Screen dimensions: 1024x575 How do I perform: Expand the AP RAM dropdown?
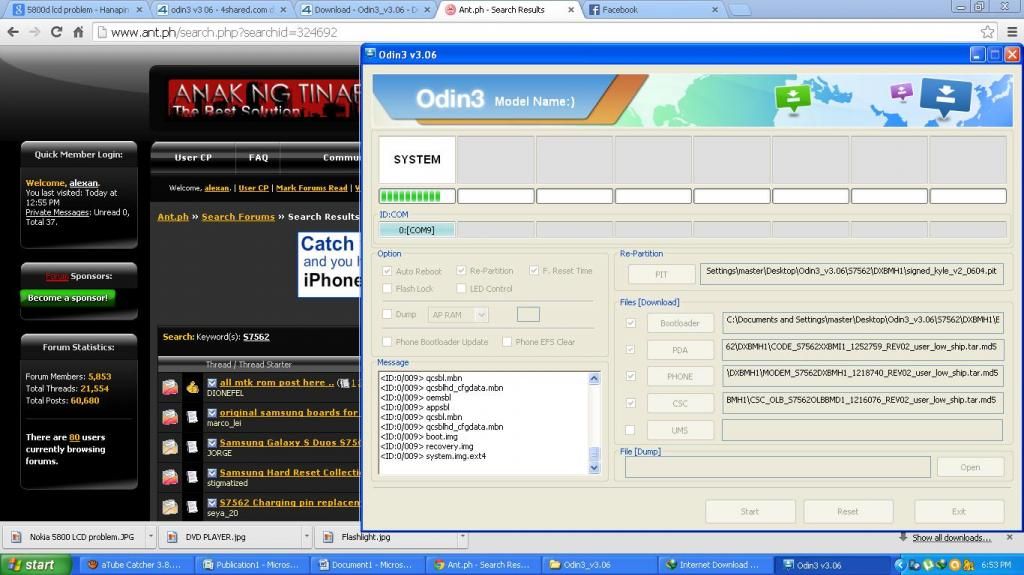click(481, 315)
